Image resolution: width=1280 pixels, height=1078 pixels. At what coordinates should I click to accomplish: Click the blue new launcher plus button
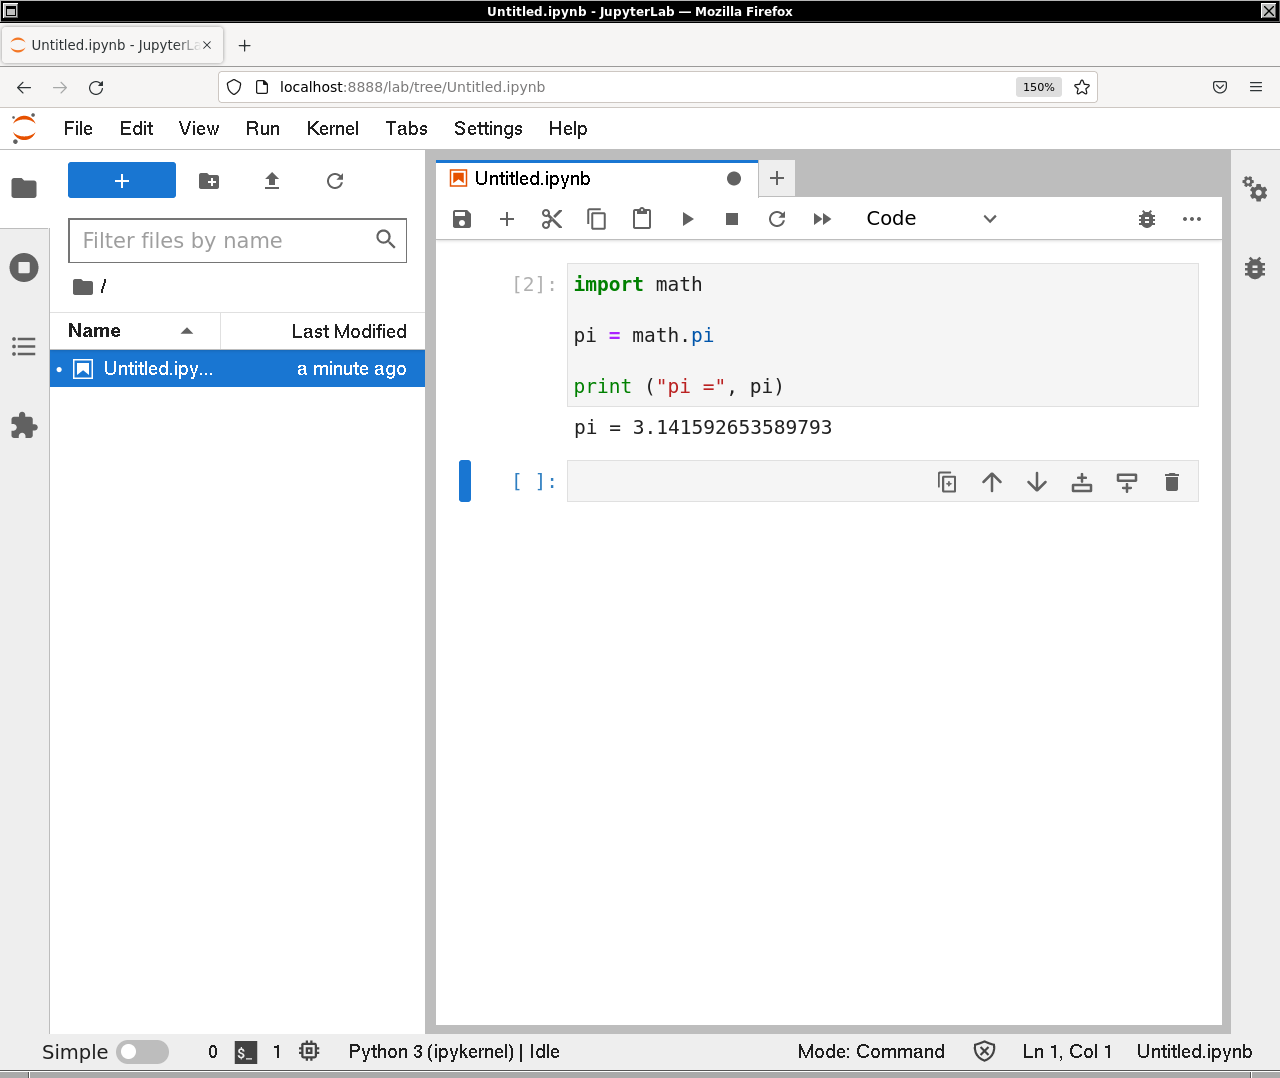[122, 181]
